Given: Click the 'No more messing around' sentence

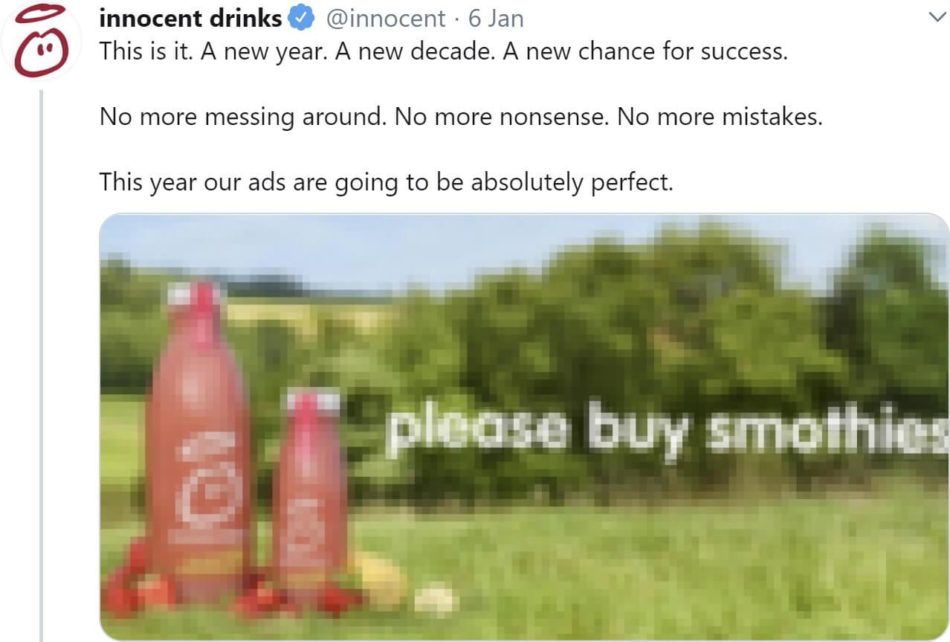Looking at the screenshot, I should [x=242, y=116].
